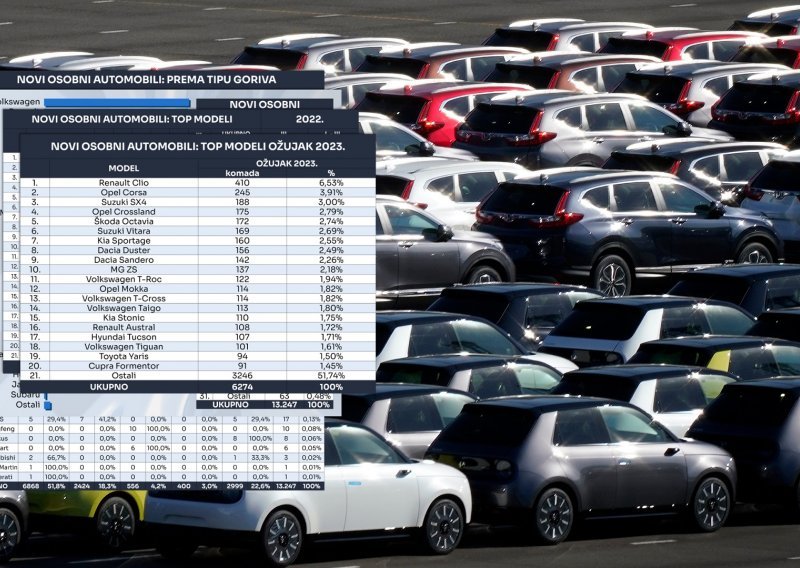Click the 'Suzuki SX4' row label
This screenshot has width=800, height=568.
[x=123, y=202]
